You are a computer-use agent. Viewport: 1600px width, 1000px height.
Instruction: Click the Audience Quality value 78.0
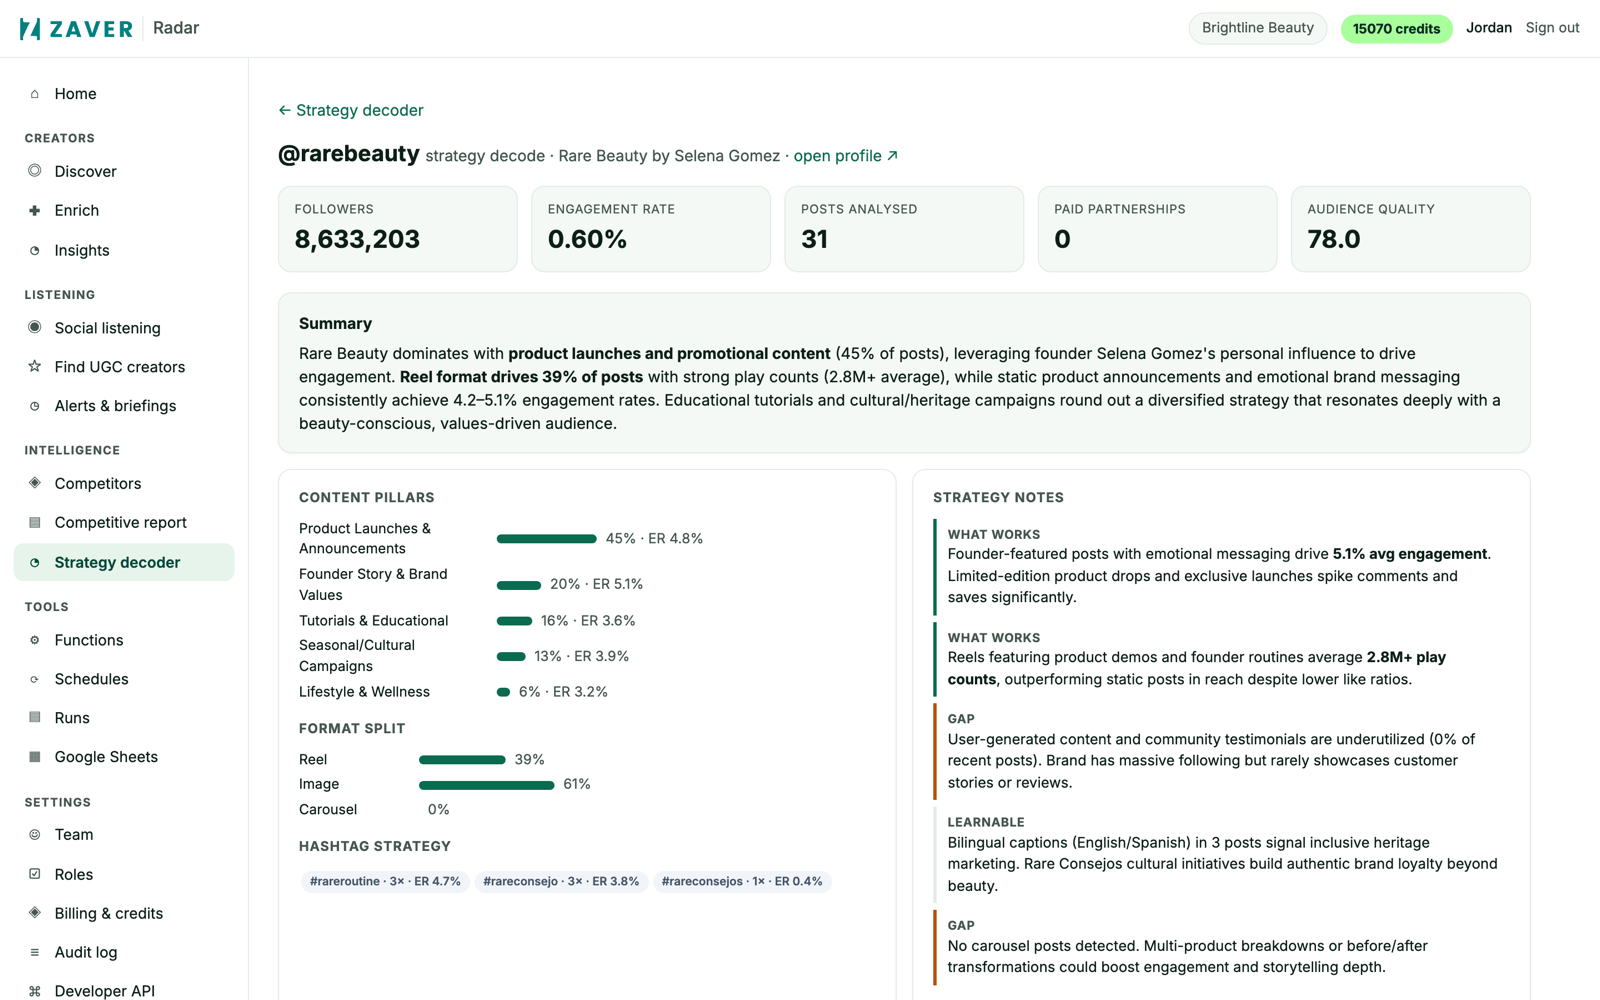(1333, 240)
